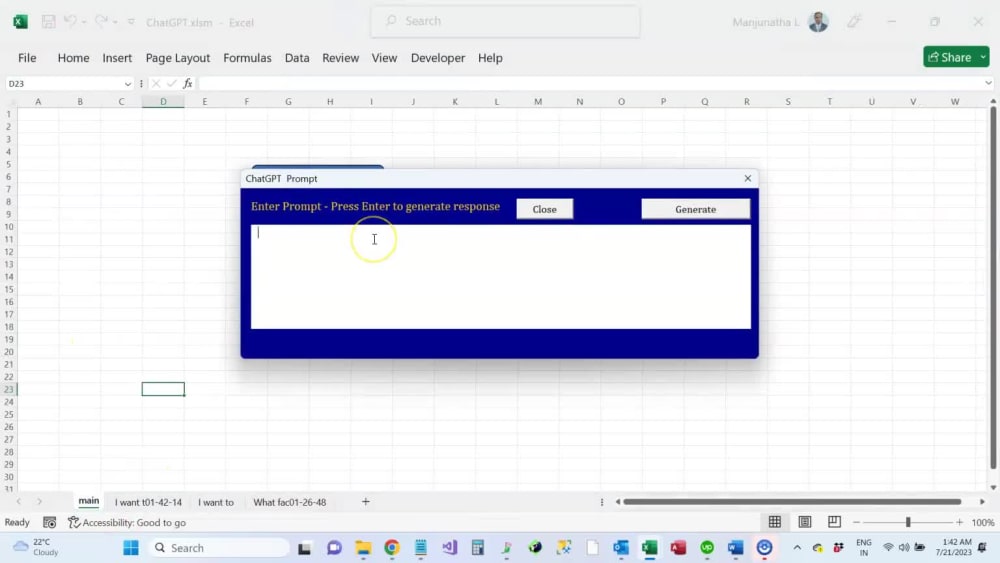Click Accessibility: Good to go status

click(127, 522)
